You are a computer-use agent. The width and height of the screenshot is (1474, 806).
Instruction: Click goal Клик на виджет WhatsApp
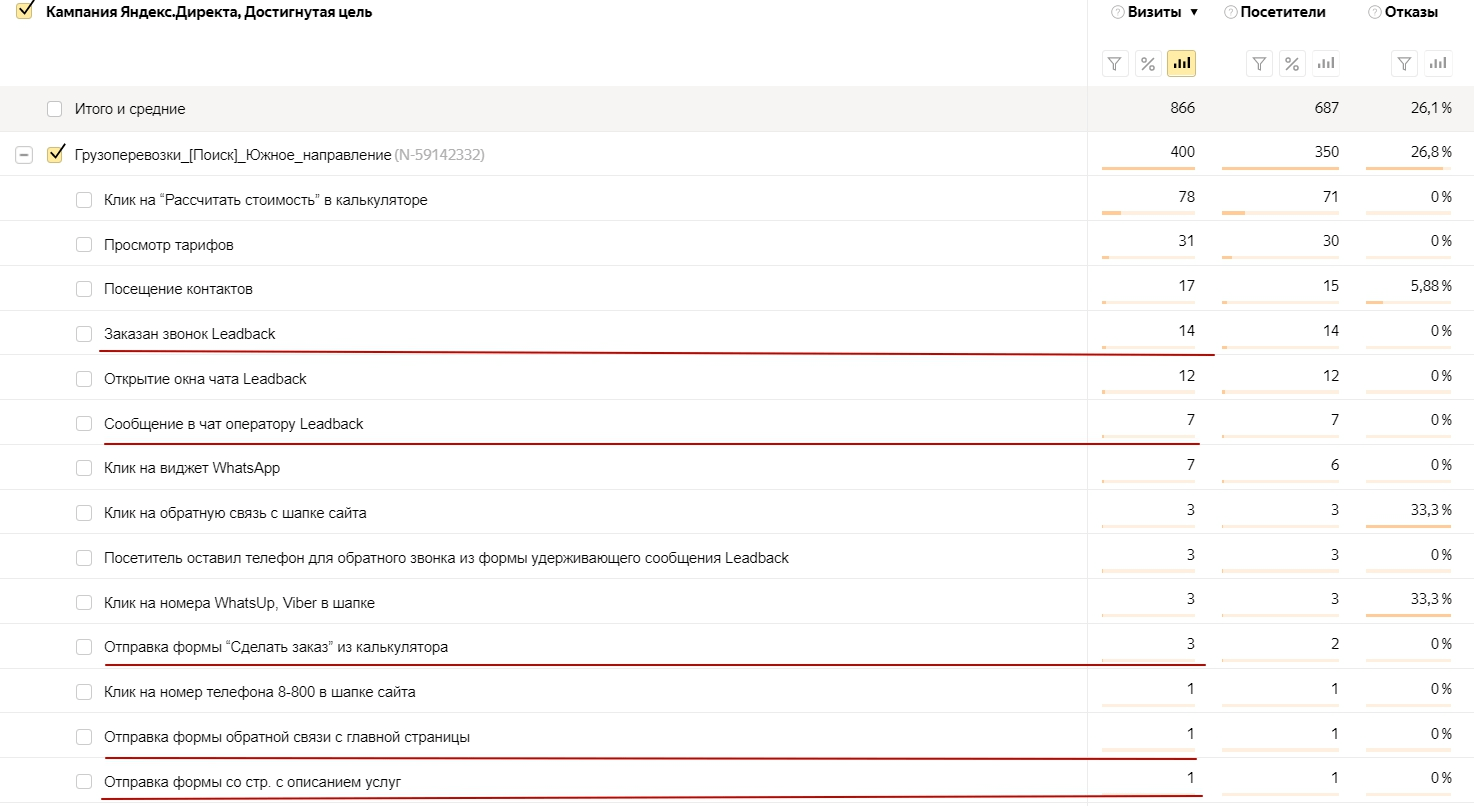click(x=192, y=468)
